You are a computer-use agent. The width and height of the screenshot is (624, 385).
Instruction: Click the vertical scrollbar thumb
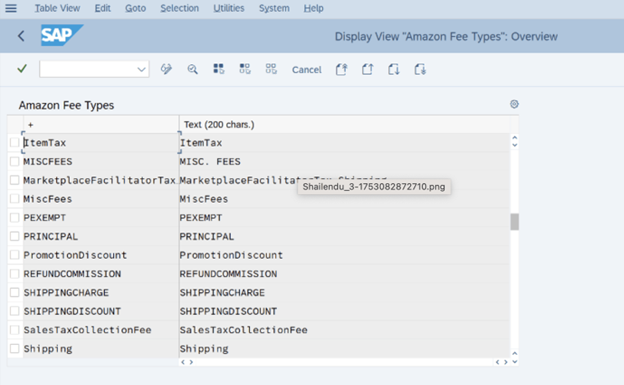[515, 222]
